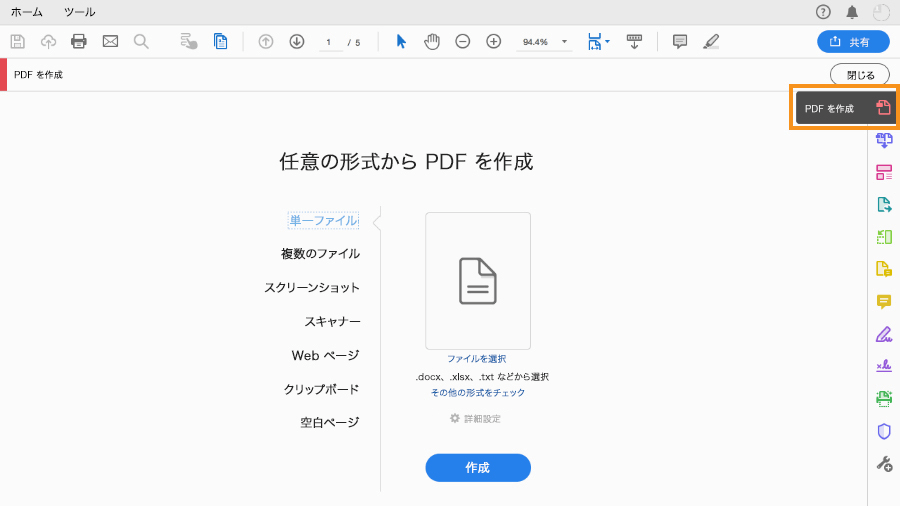Upload file to cloud icon
Image resolution: width=900 pixels, height=506 pixels.
[x=48, y=41]
